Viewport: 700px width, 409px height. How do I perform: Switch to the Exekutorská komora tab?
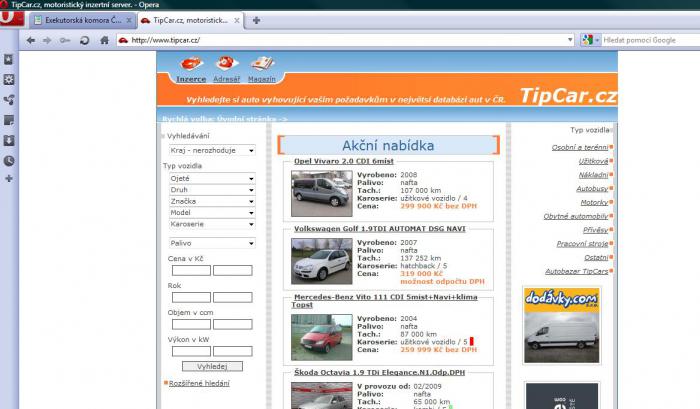[78, 20]
